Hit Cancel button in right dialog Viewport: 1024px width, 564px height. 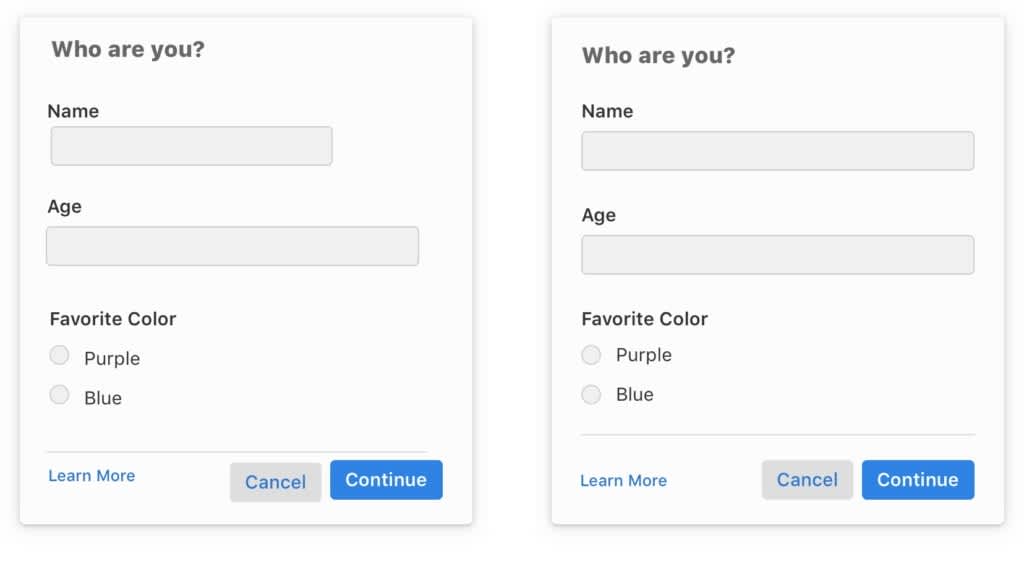(807, 480)
